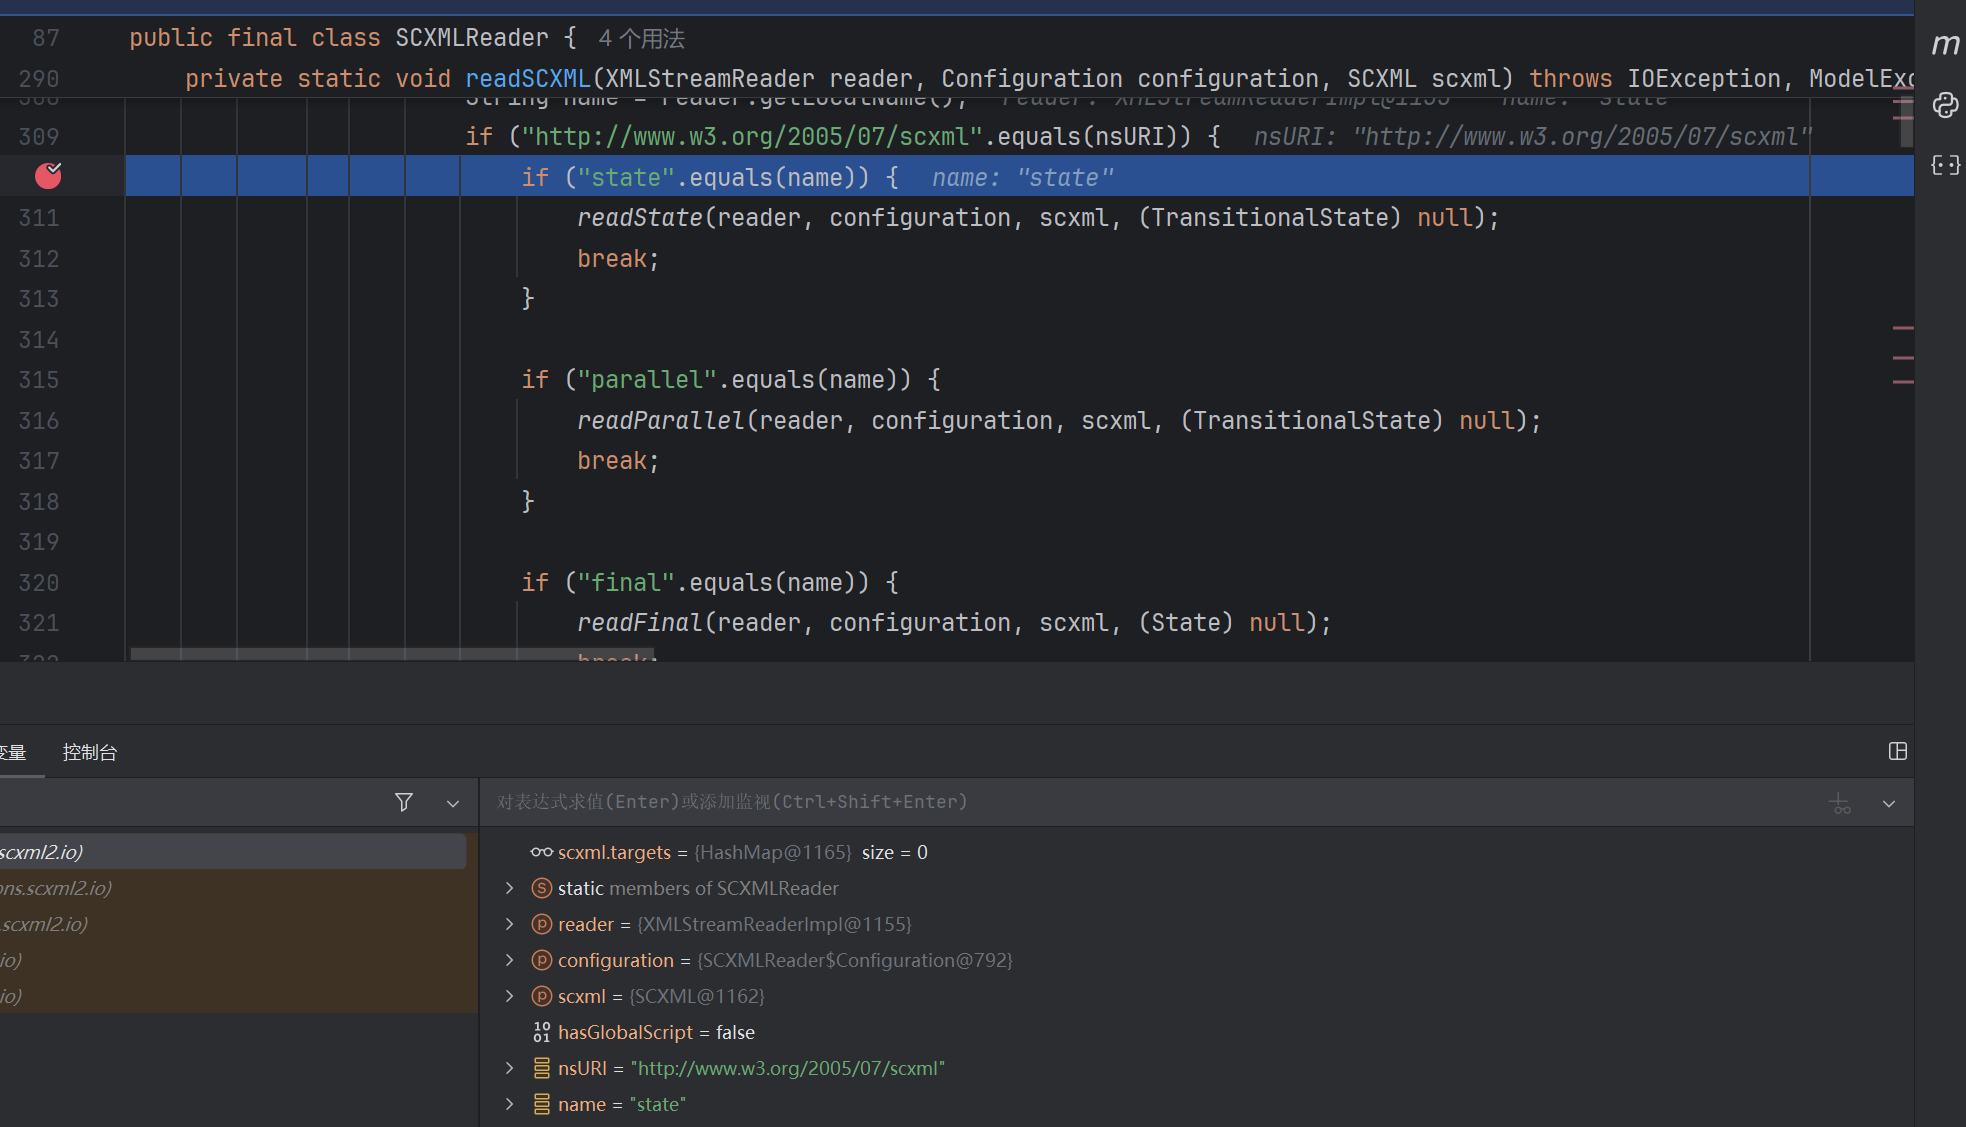Screen dimensions: 1966x1127
Task: Expand the reader variable node
Action: click(x=510, y=924)
